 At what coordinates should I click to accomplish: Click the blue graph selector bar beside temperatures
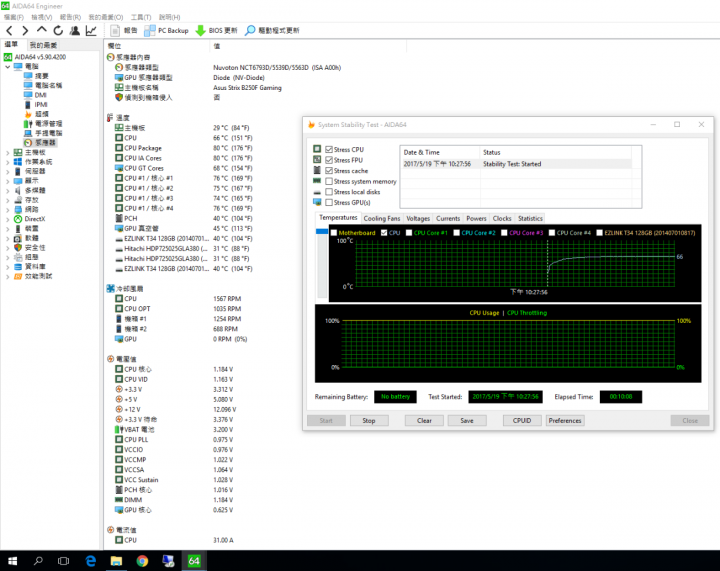pyautogui.click(x=322, y=231)
